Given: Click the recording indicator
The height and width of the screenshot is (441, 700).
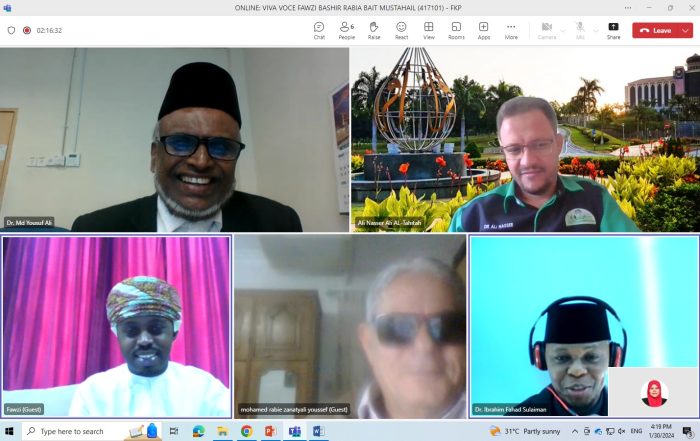Looking at the screenshot, I should pos(27,30).
